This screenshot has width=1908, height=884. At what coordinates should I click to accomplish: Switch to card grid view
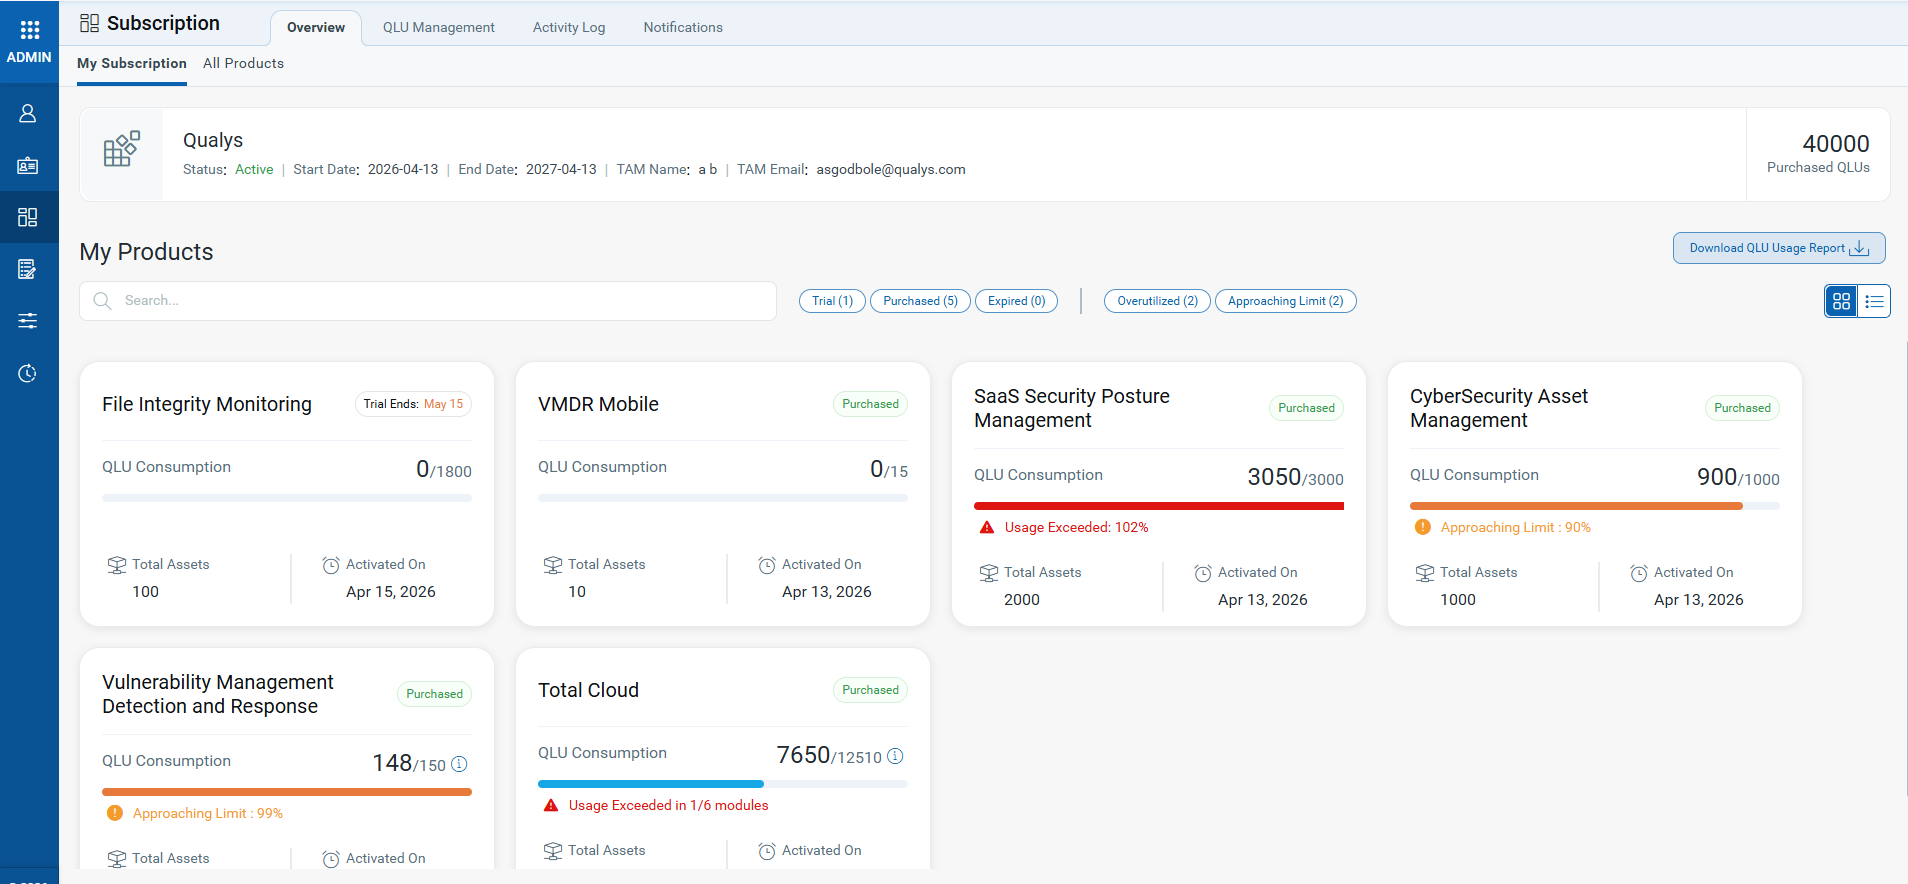[1841, 301]
